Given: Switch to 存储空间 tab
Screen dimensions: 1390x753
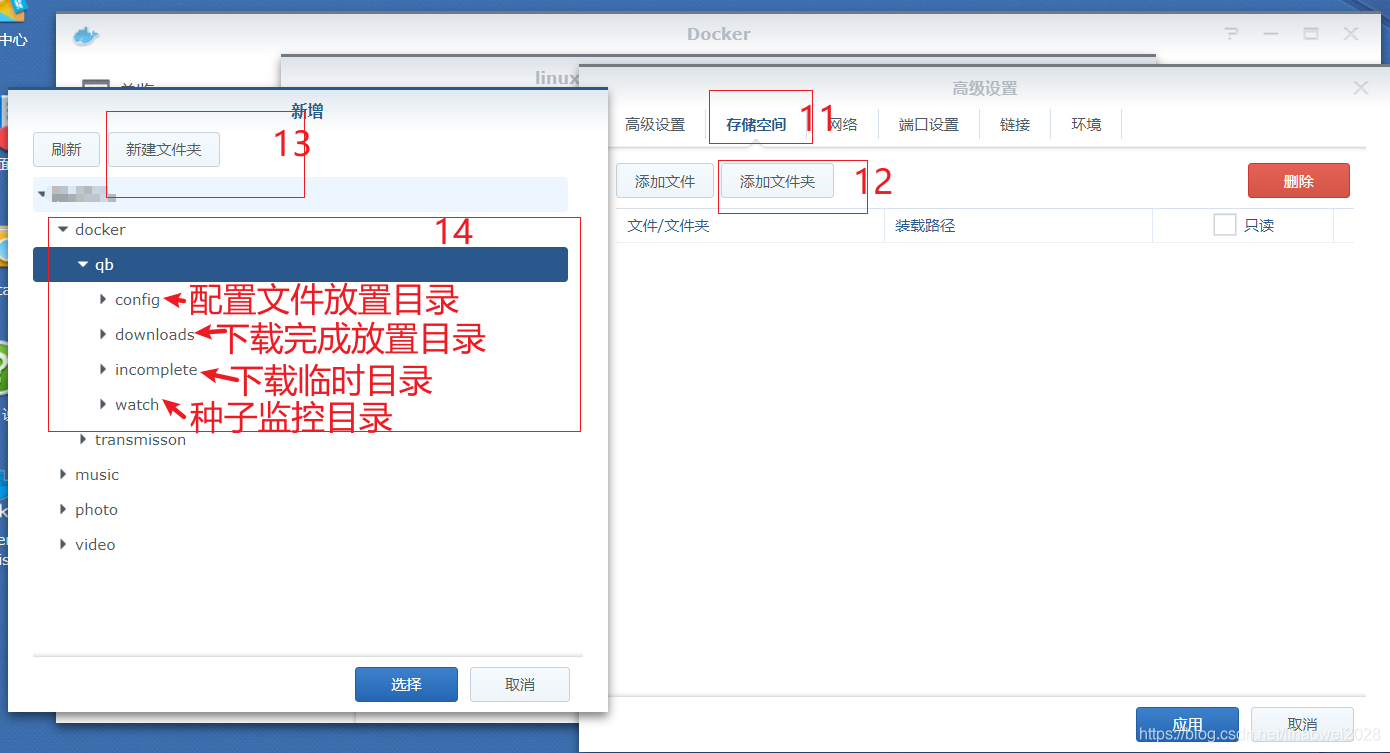Looking at the screenshot, I should (x=756, y=125).
